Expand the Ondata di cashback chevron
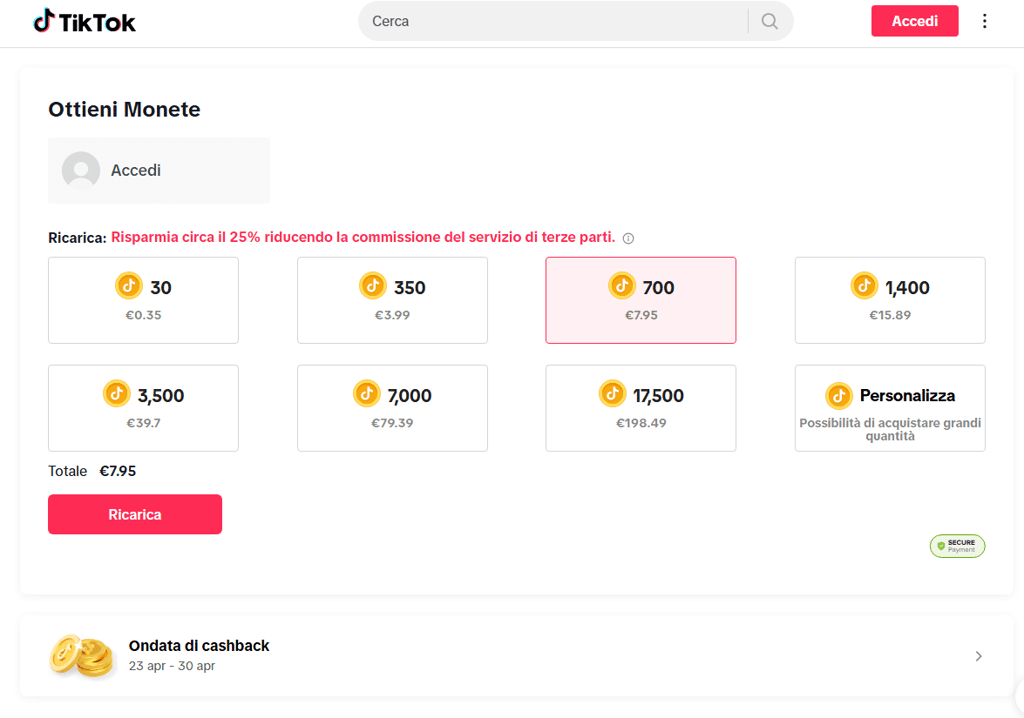The width and height of the screenshot is (1024, 718). tap(978, 656)
